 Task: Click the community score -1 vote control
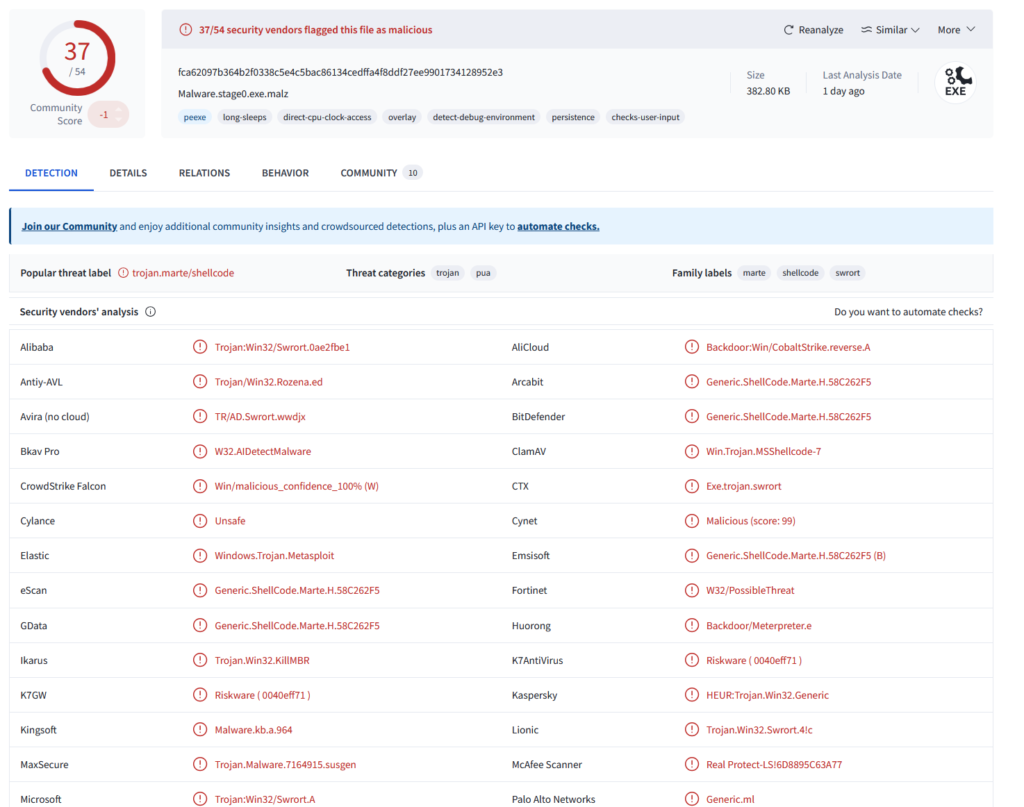pyautogui.click(x=108, y=115)
